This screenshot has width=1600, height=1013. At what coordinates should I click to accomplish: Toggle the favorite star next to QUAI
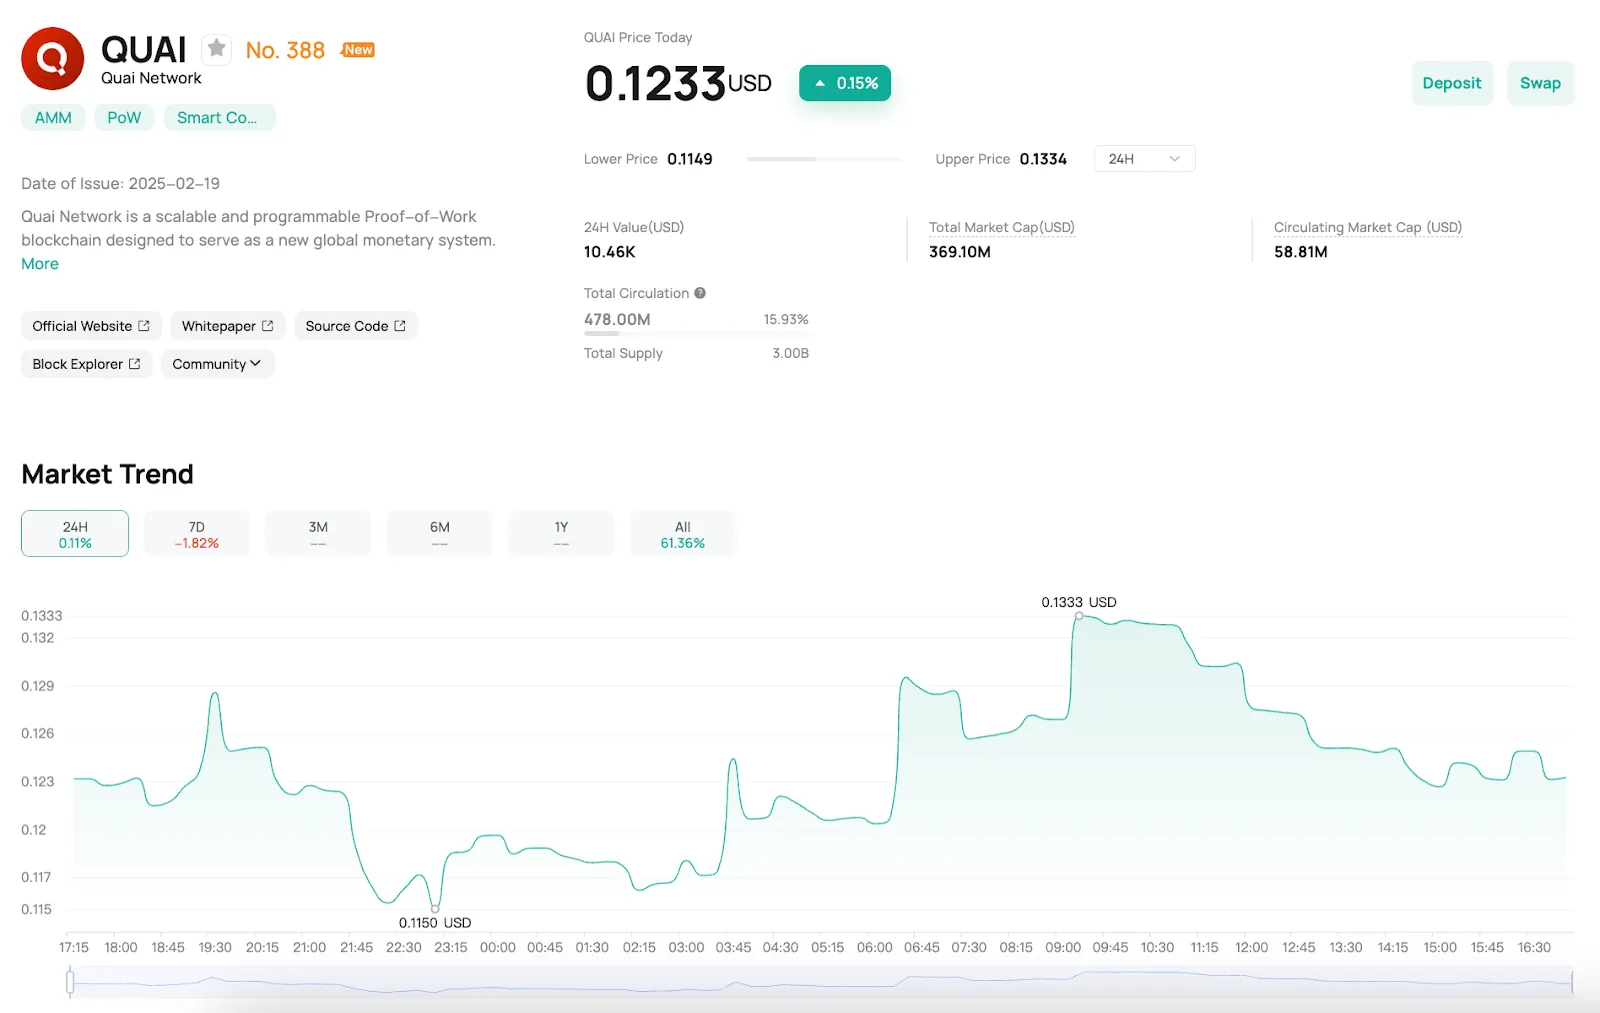[216, 49]
